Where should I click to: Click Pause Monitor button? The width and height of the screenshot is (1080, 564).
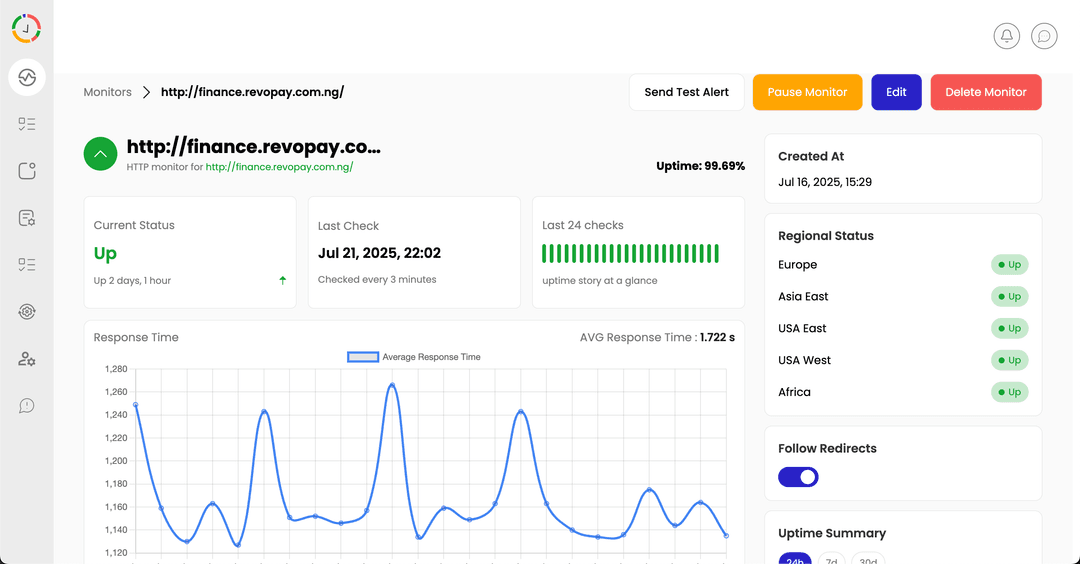click(807, 92)
